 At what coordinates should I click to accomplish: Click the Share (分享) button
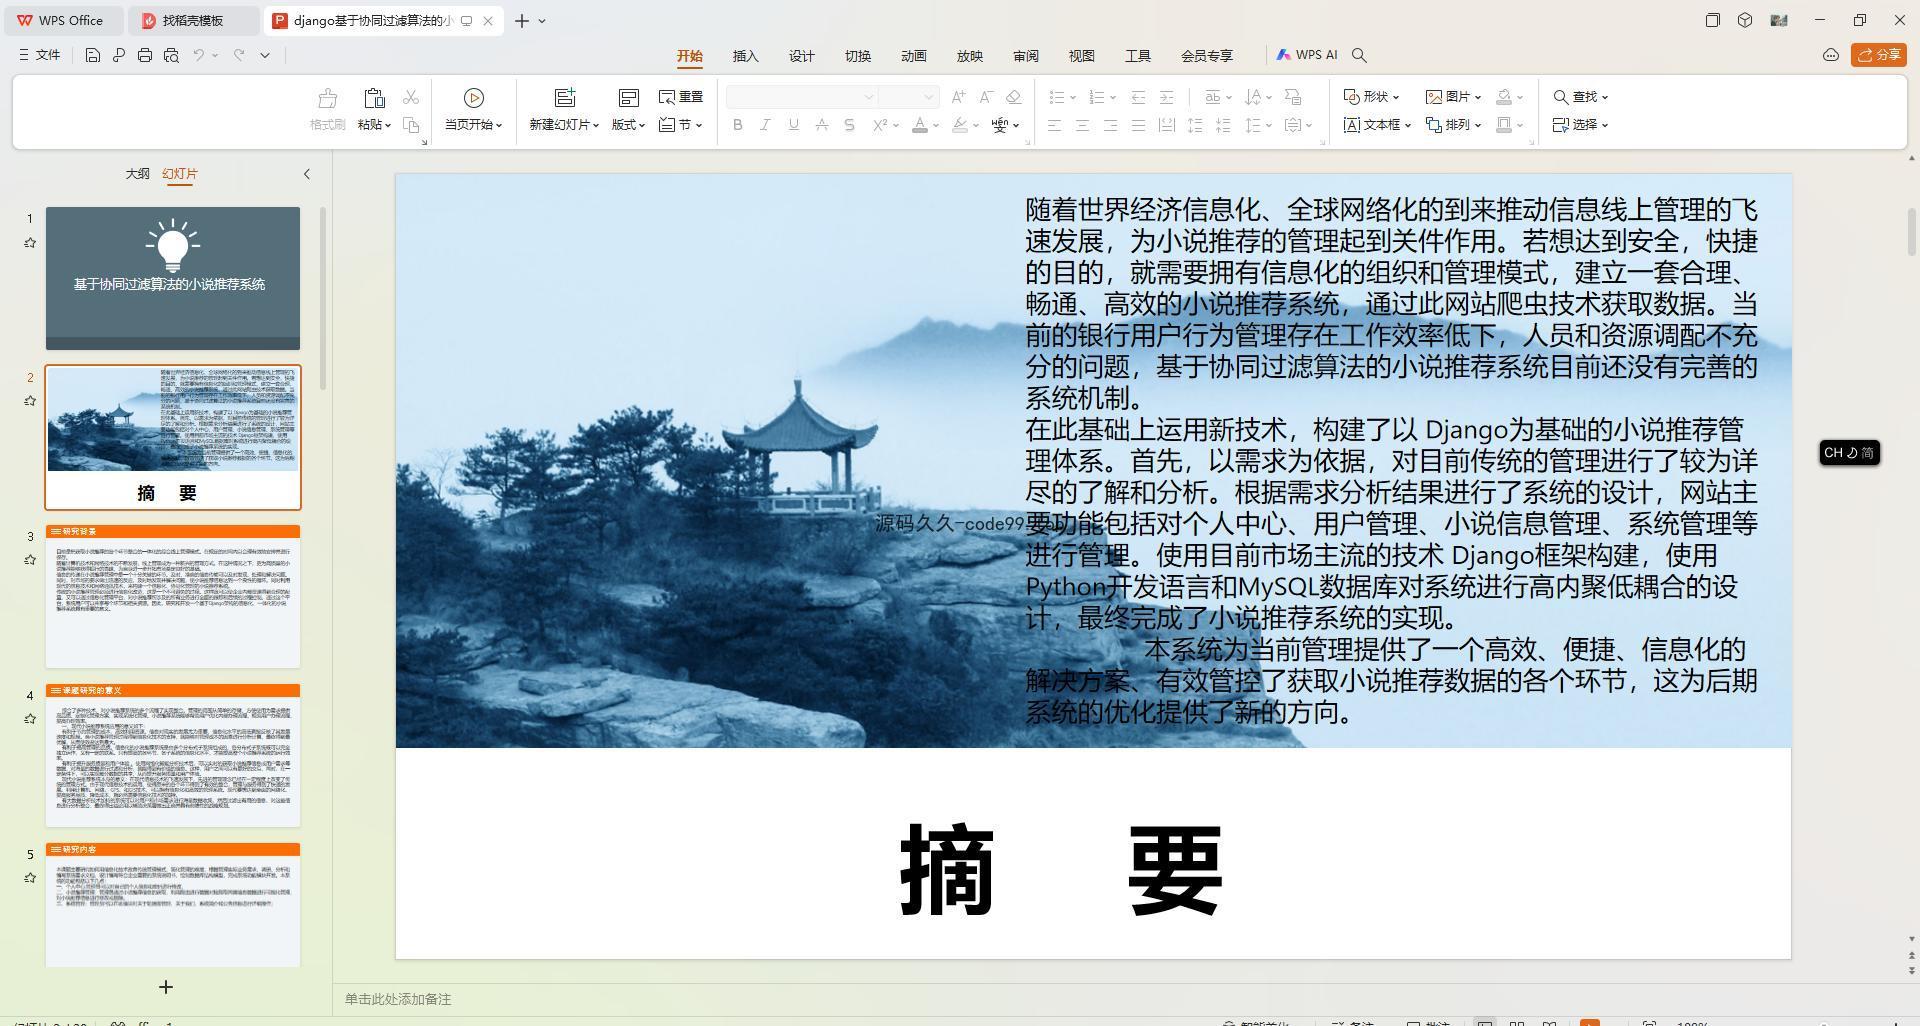[x=1878, y=55]
